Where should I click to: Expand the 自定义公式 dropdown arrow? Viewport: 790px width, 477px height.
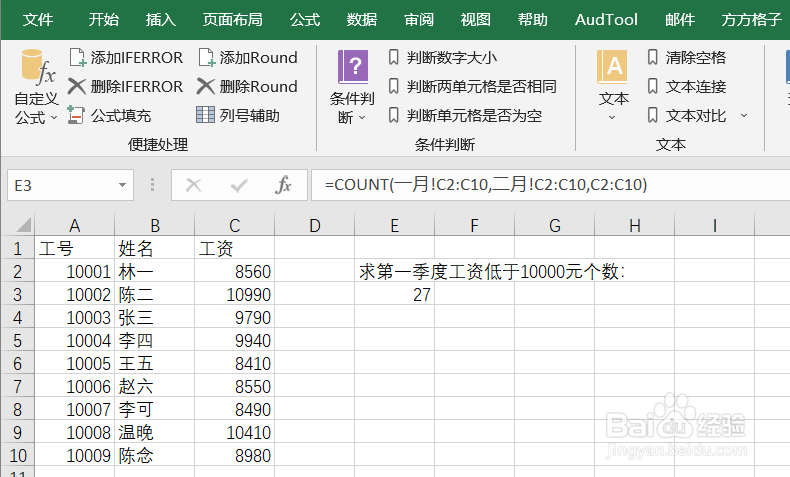coord(54,118)
